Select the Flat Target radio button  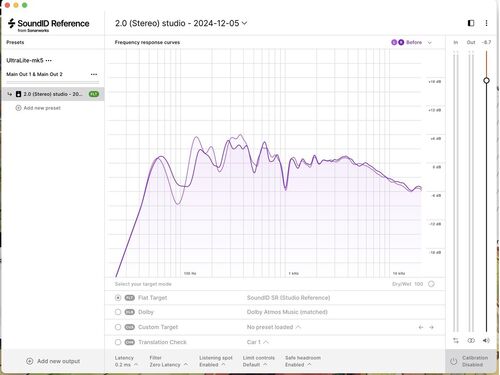click(x=118, y=298)
